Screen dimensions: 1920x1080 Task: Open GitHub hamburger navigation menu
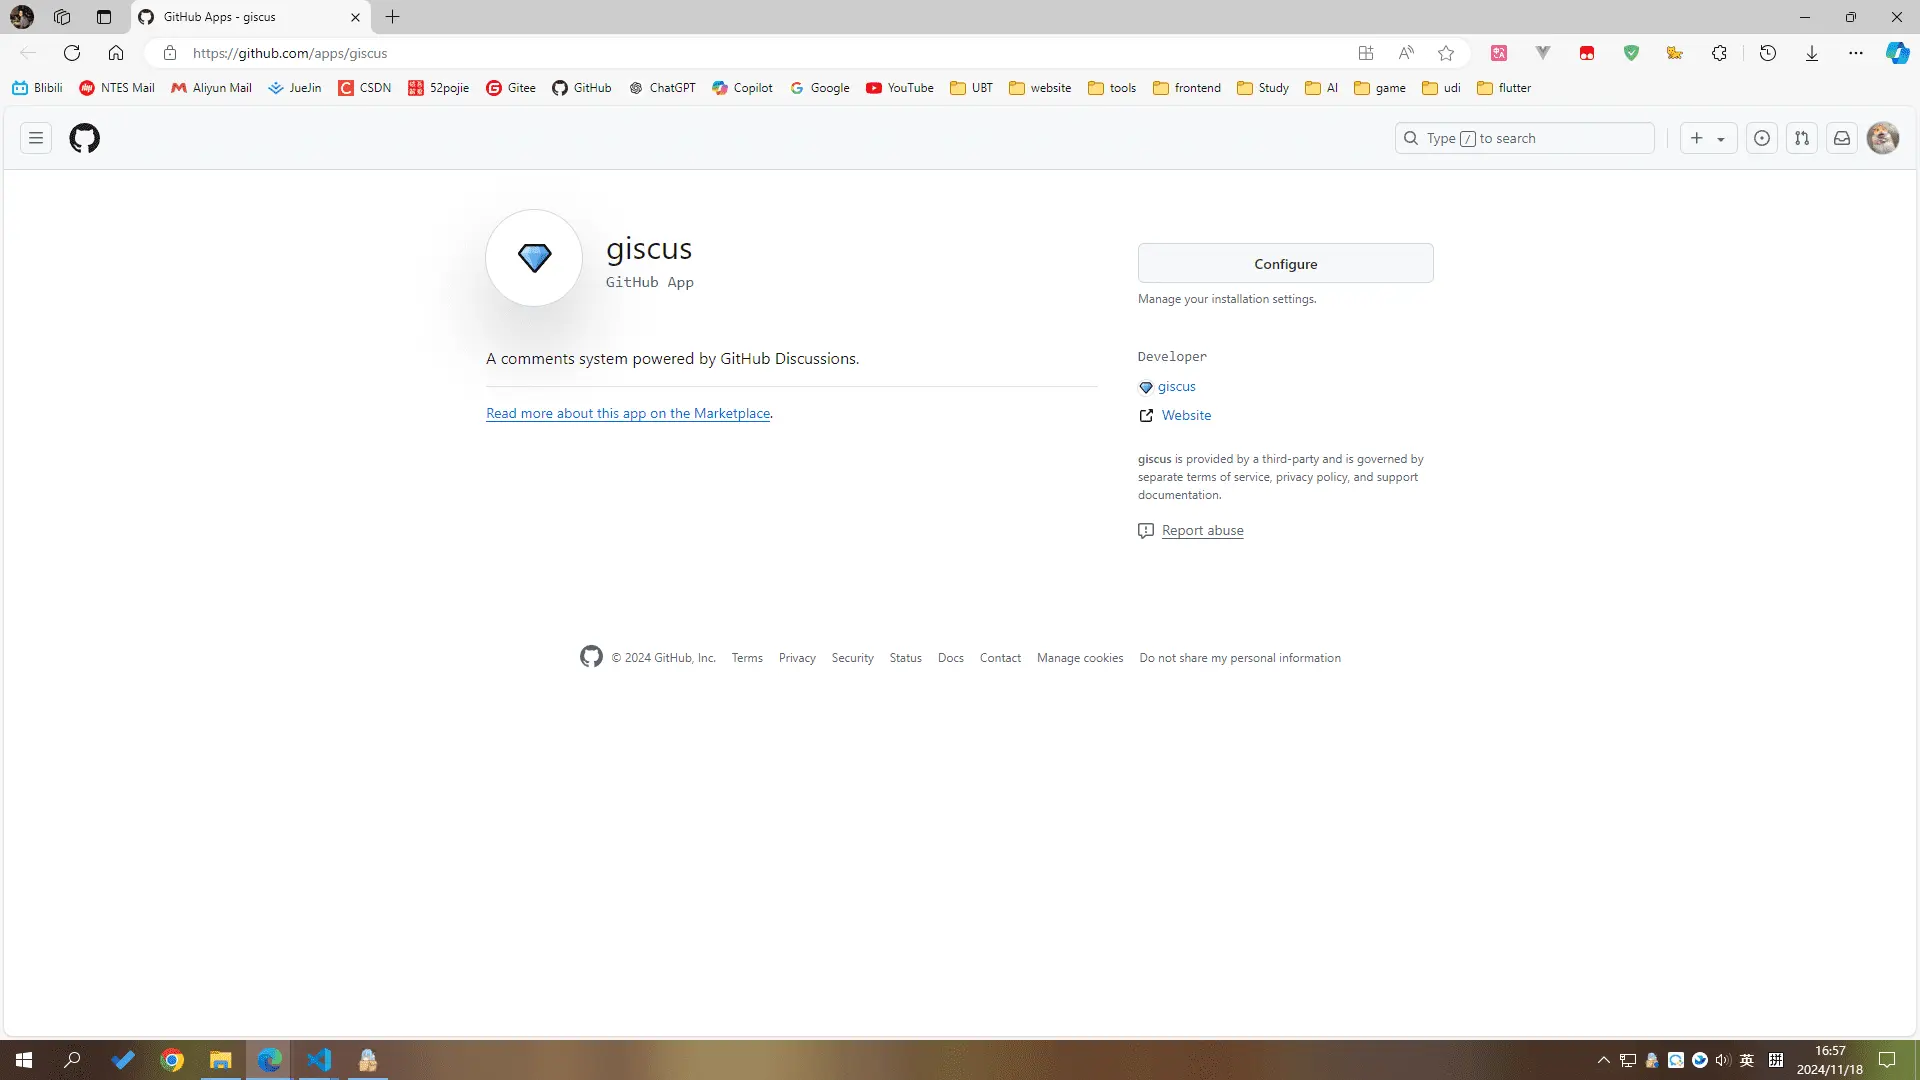tap(36, 138)
